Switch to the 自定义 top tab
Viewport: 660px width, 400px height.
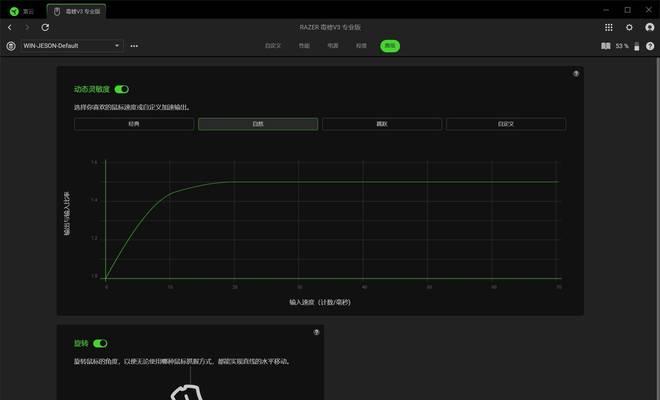(273, 45)
